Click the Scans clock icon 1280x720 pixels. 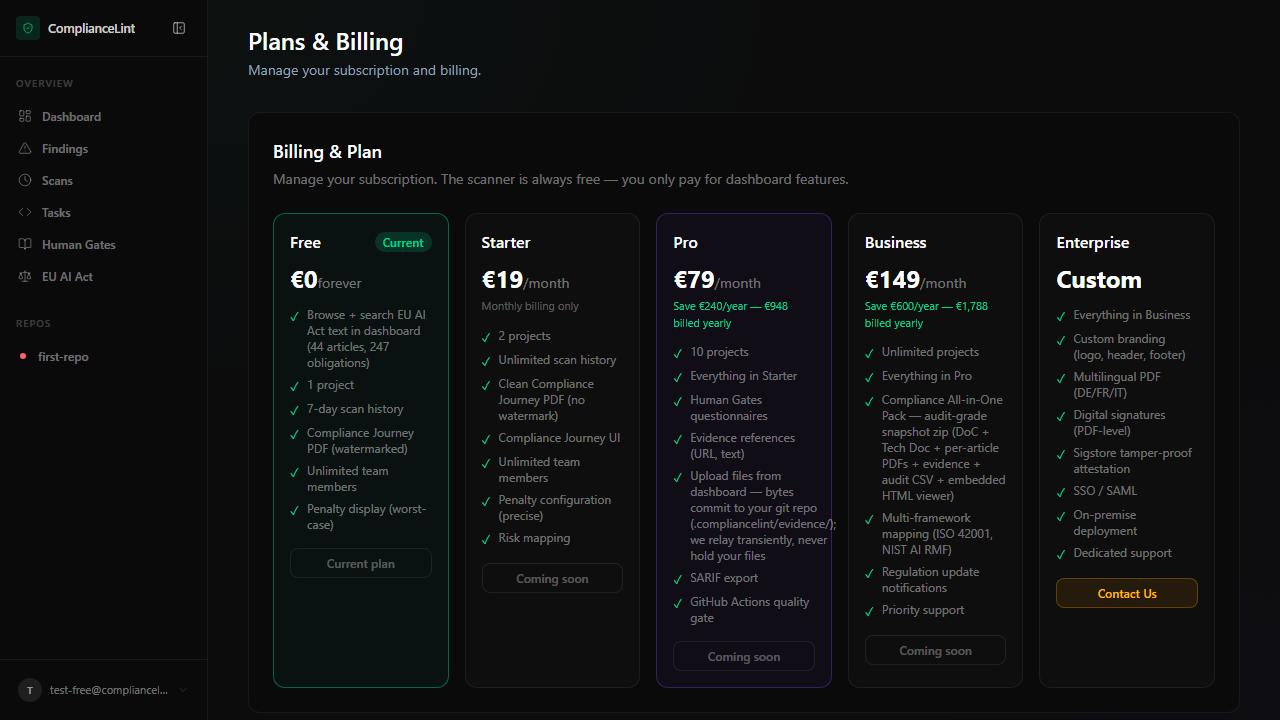[25, 181]
